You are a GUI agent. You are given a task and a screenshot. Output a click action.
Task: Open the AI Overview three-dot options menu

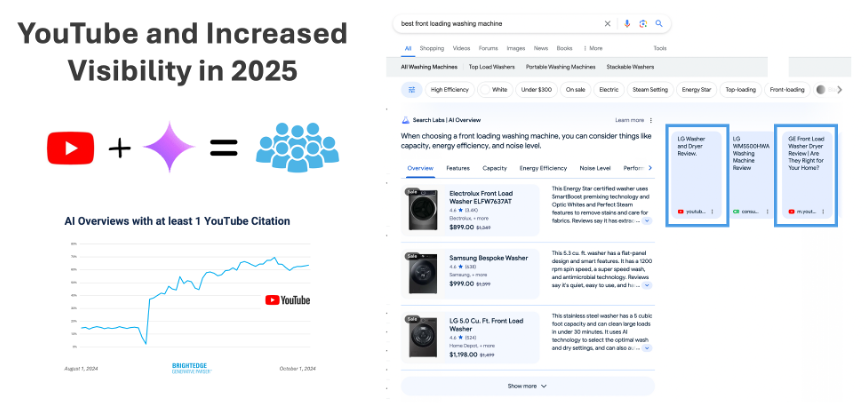click(652, 120)
